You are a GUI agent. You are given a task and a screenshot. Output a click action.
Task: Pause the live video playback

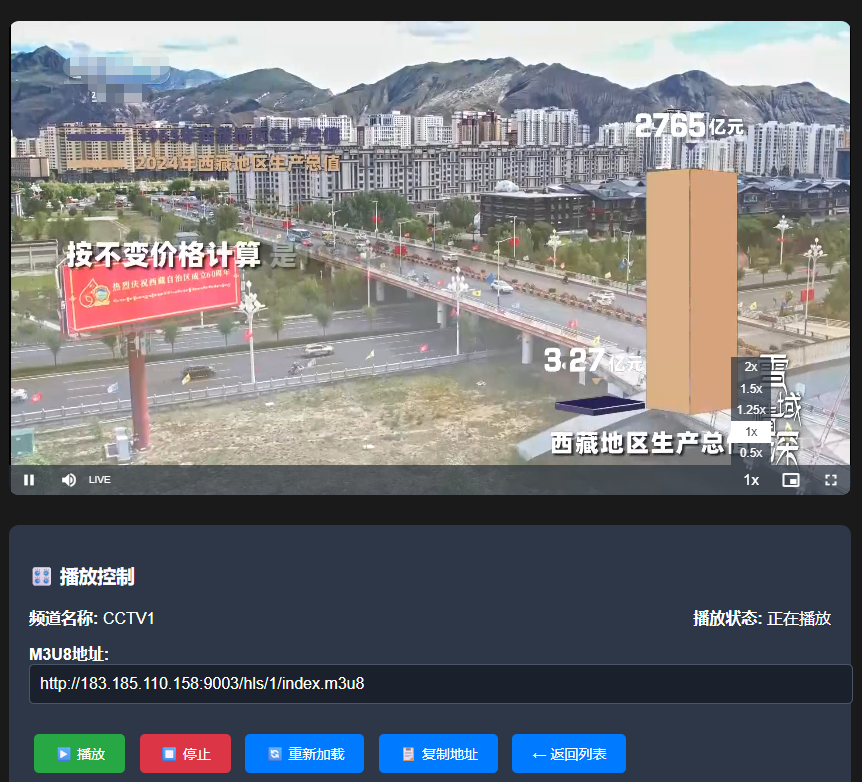pyautogui.click(x=29, y=480)
